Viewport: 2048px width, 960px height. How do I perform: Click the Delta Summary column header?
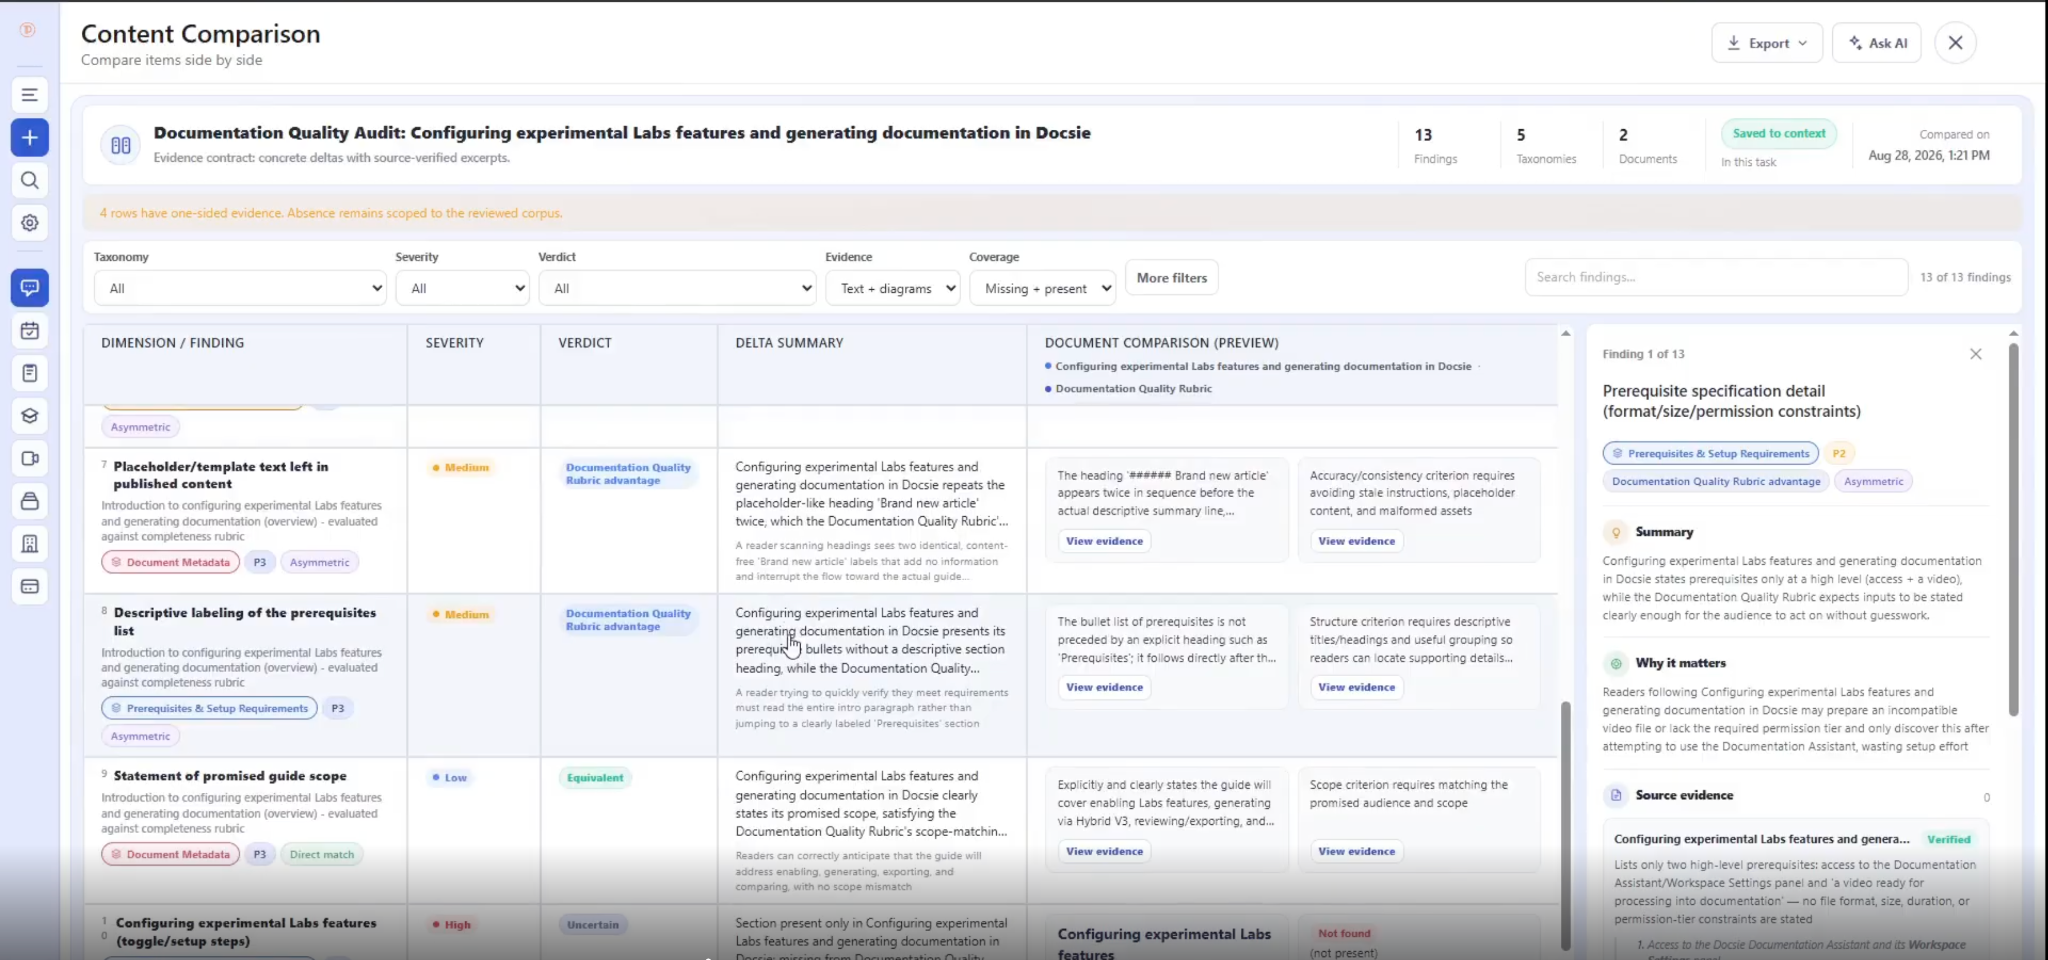tap(789, 343)
